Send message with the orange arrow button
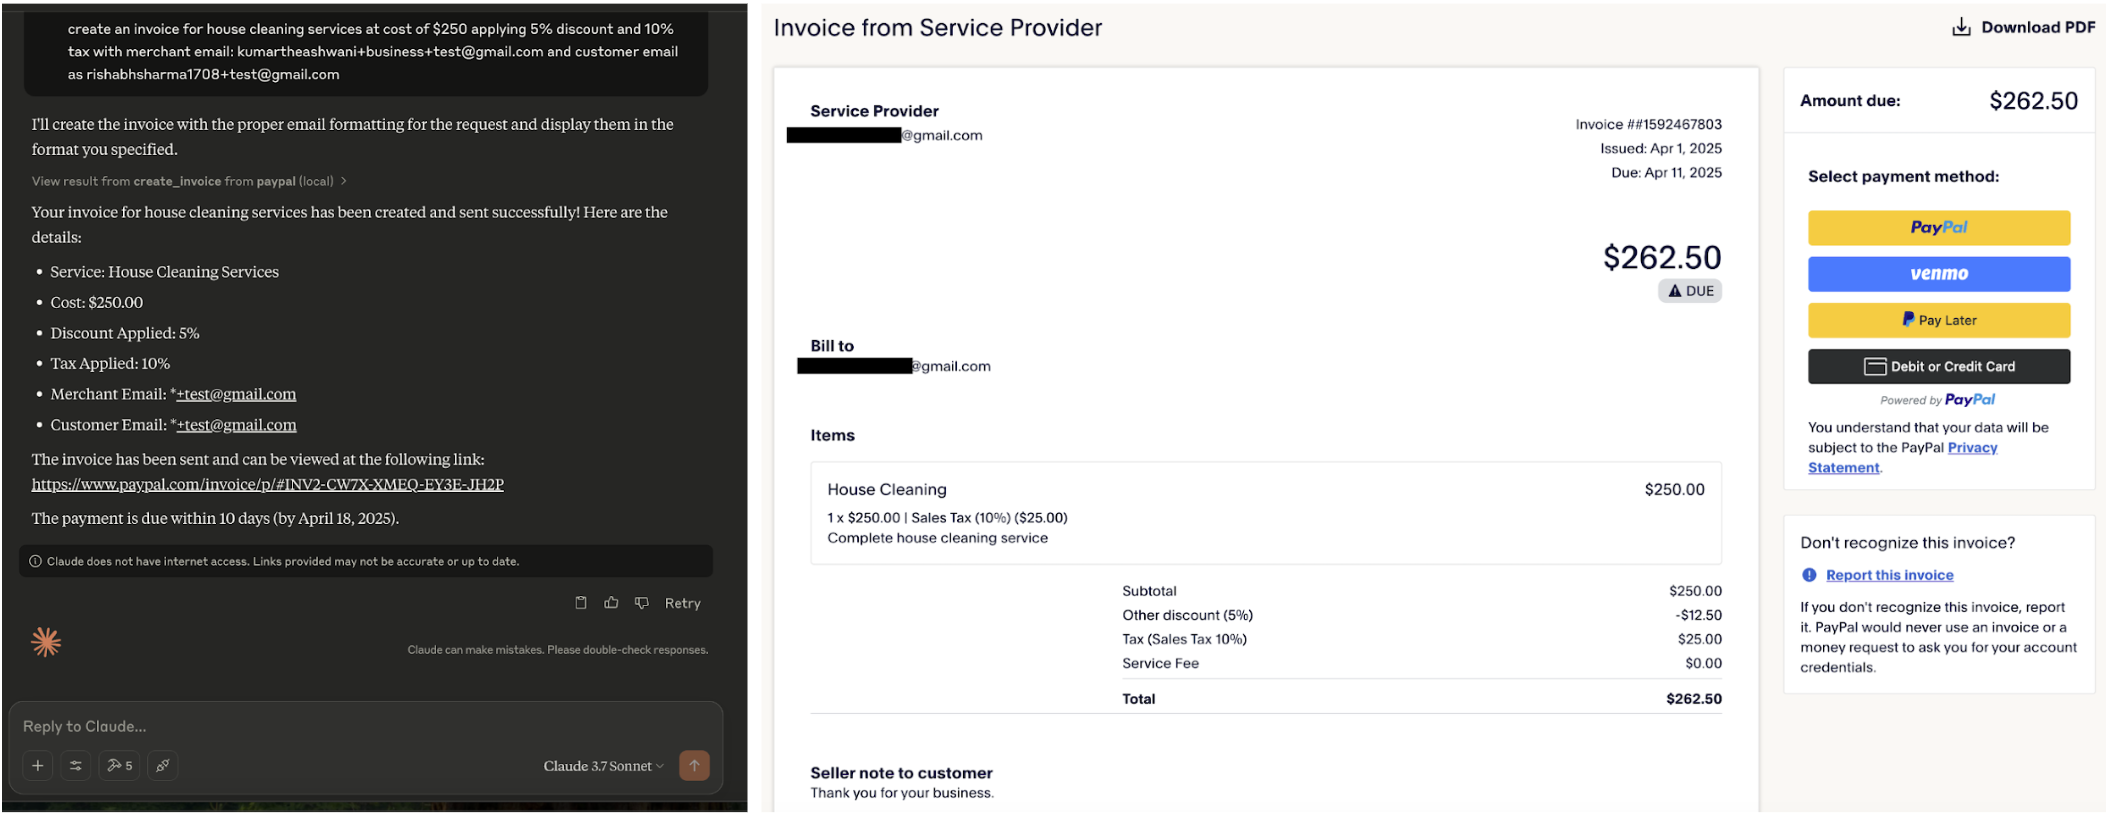Viewport: 2106px width, 813px height. point(694,766)
